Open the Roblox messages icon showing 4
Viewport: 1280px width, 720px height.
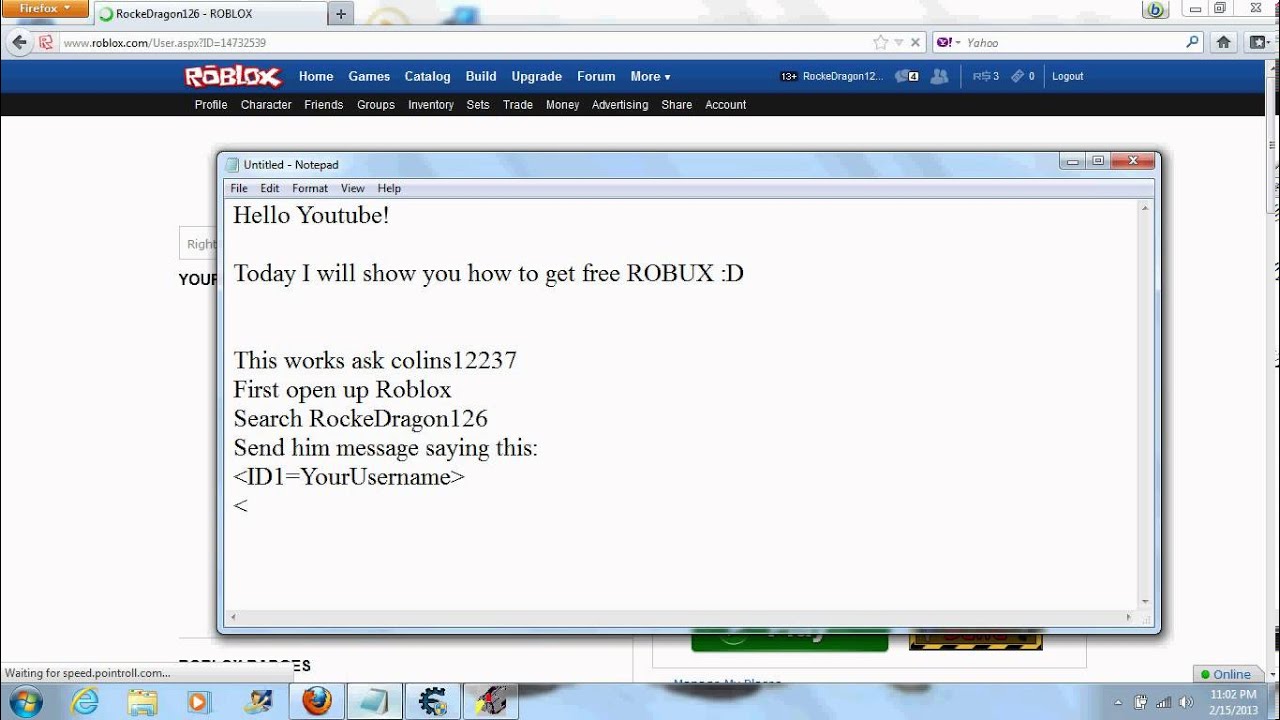[907, 76]
